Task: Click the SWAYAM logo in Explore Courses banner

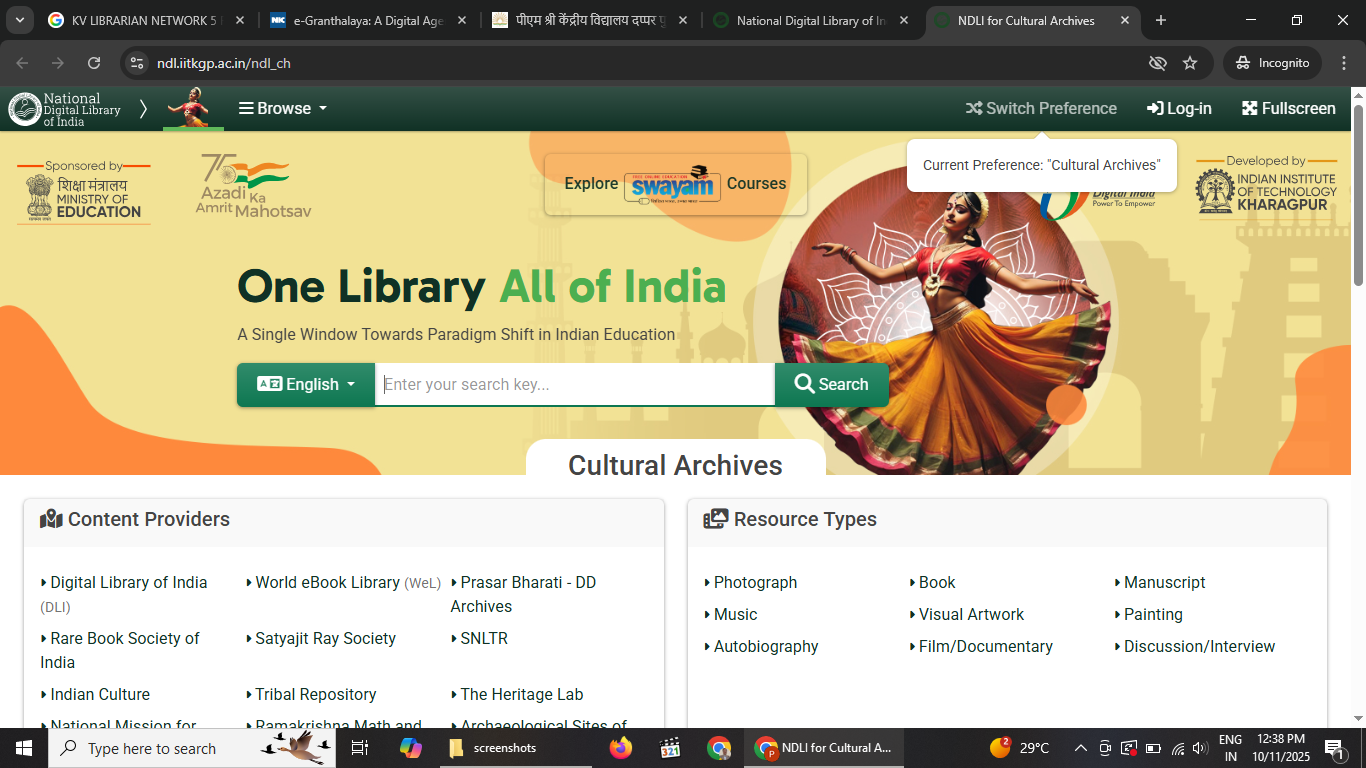Action: tap(672, 185)
